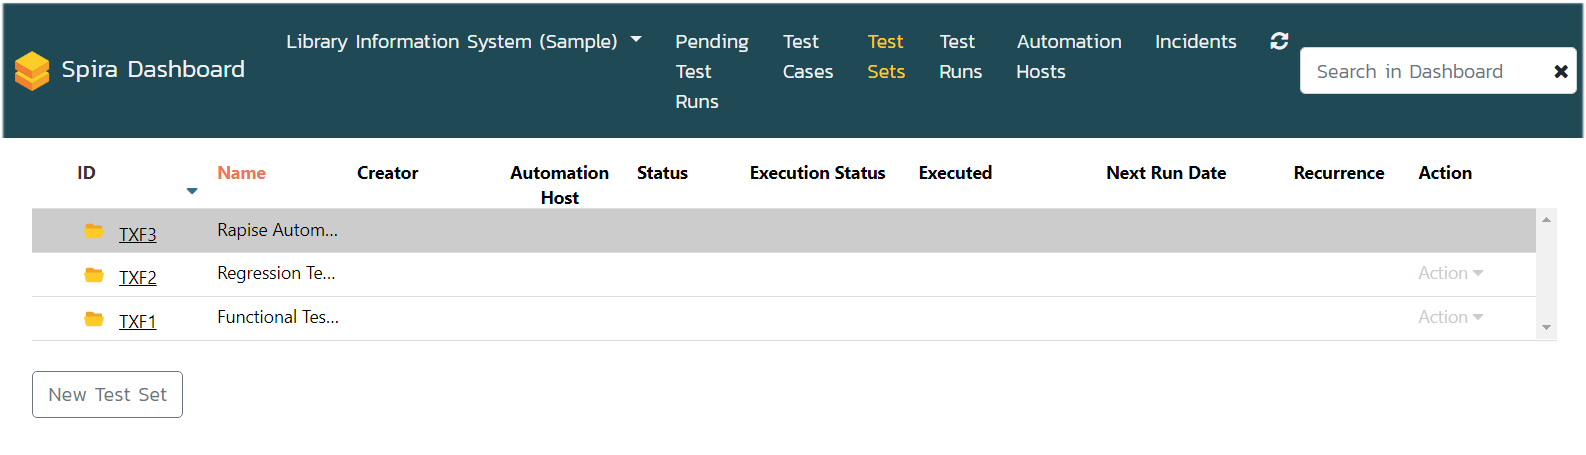Click the refresh icon in navbar

[x=1279, y=41]
